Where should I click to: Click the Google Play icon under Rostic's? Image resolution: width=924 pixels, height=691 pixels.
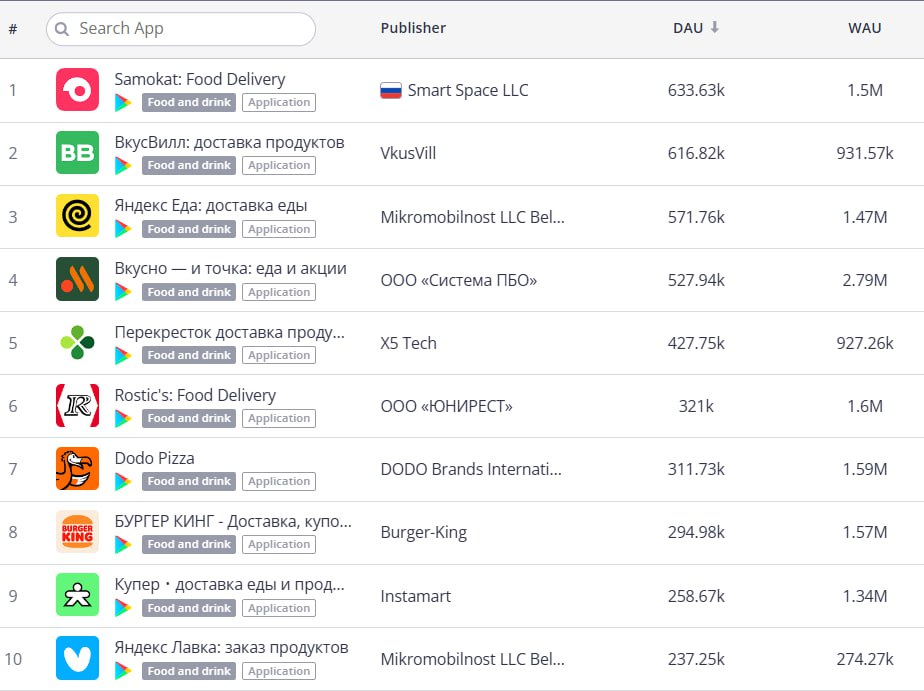(x=123, y=418)
